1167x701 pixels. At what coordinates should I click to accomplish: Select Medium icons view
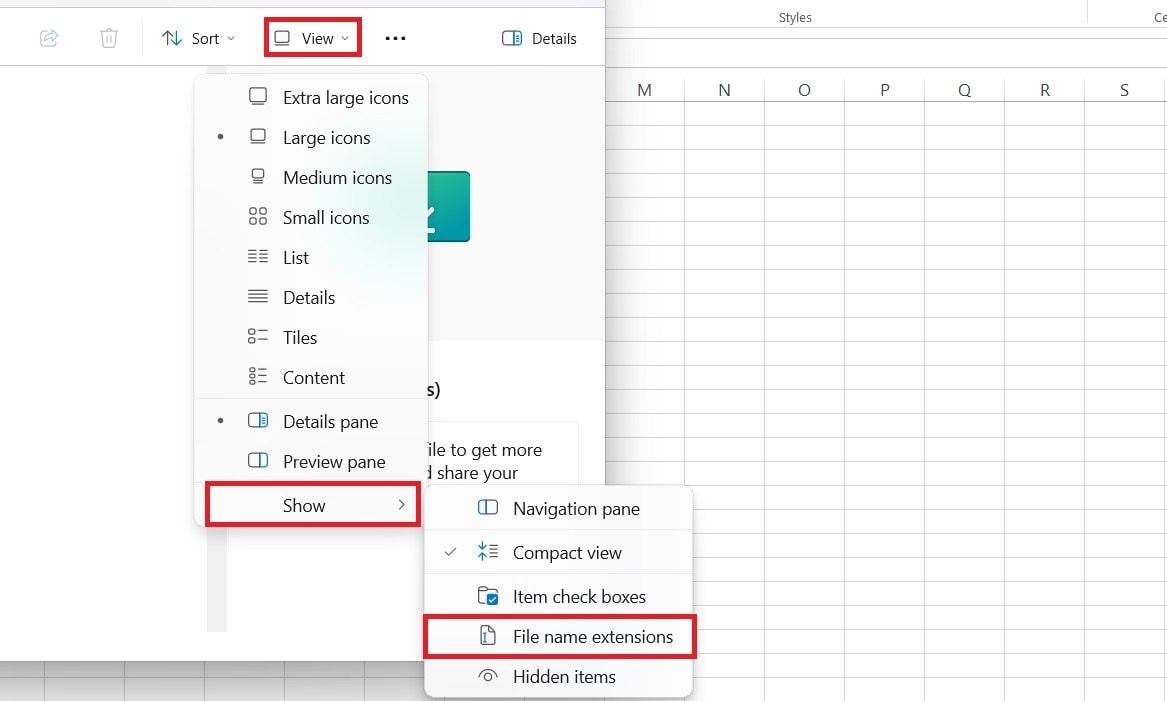311,178
